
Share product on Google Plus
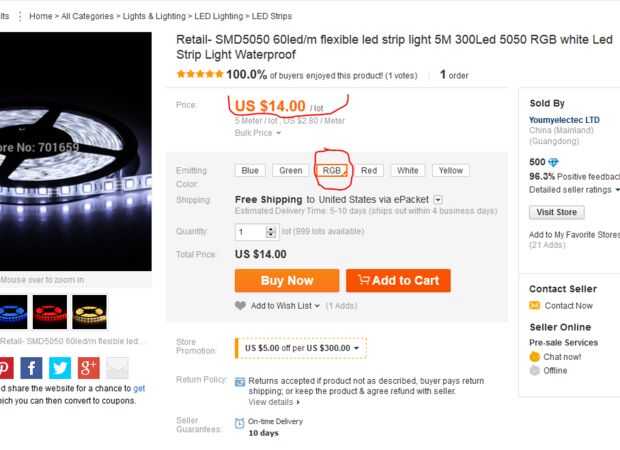(x=88, y=367)
